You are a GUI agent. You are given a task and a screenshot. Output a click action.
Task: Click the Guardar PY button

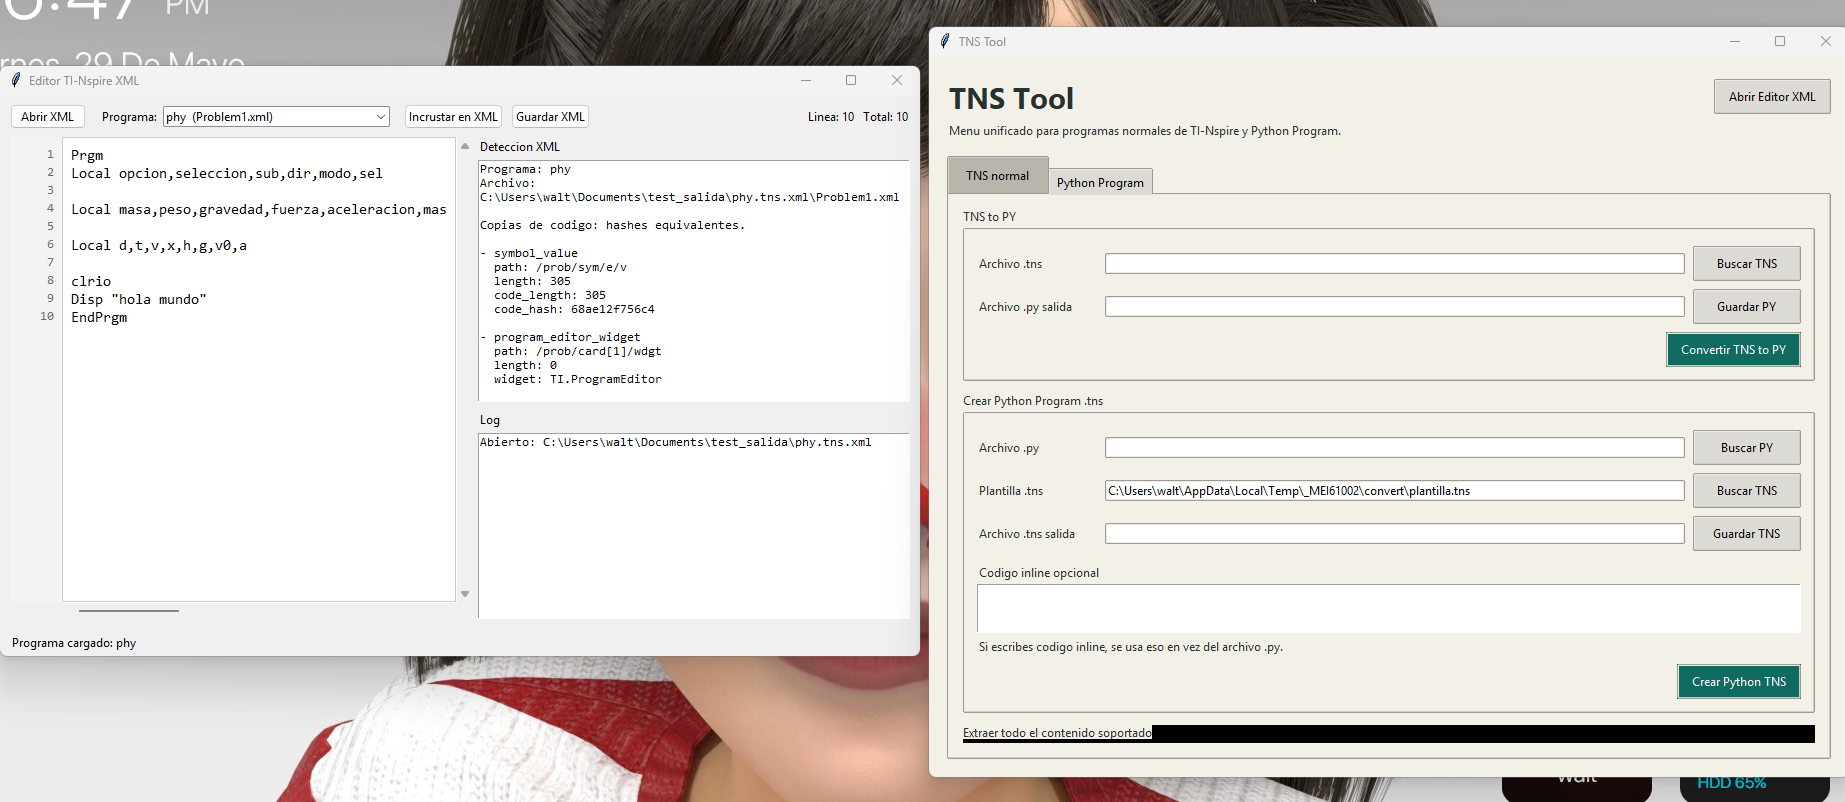coord(1747,307)
